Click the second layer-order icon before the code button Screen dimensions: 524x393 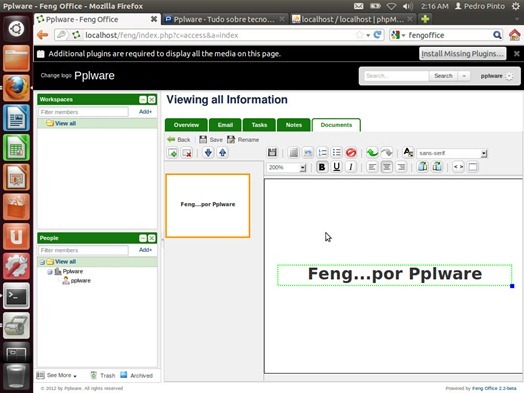(x=437, y=167)
